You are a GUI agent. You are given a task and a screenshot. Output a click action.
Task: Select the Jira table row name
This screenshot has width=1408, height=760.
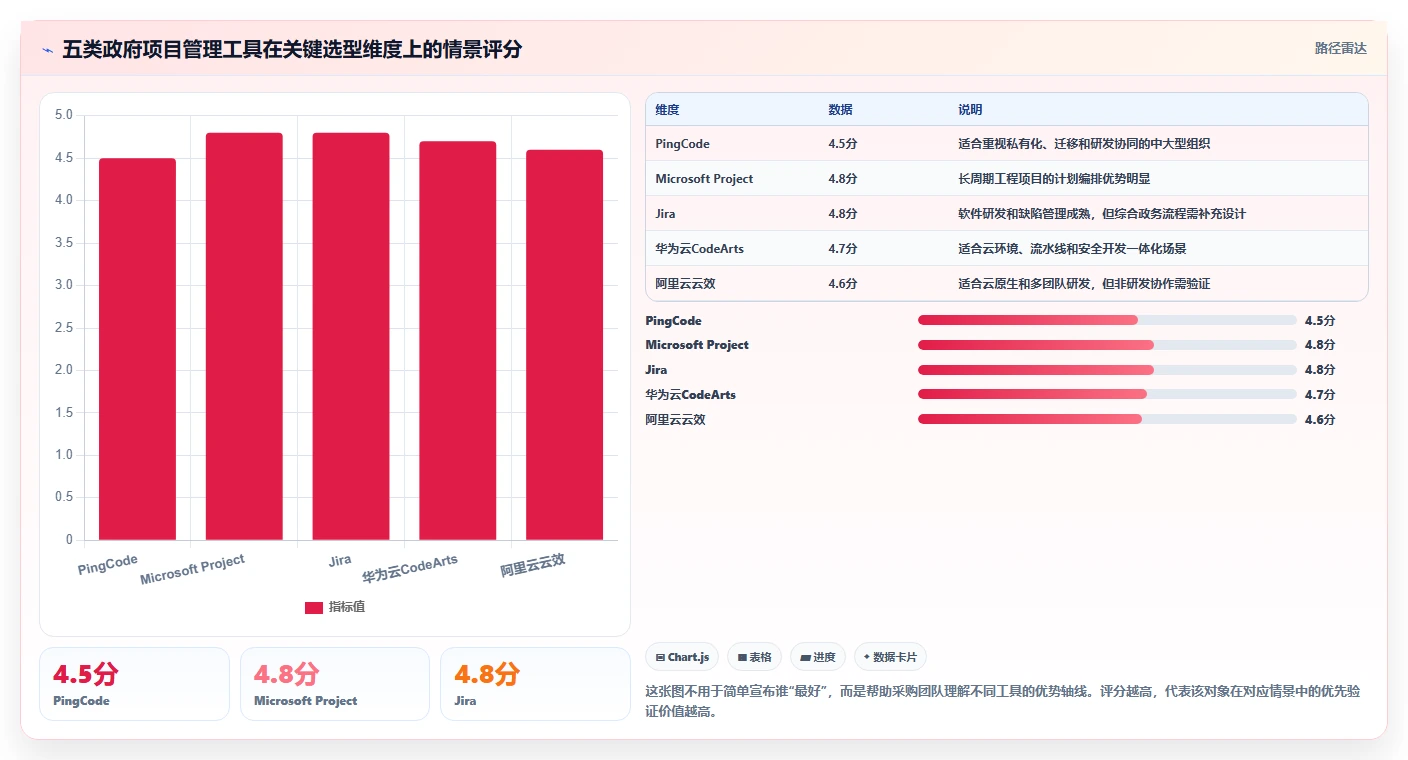(666, 214)
